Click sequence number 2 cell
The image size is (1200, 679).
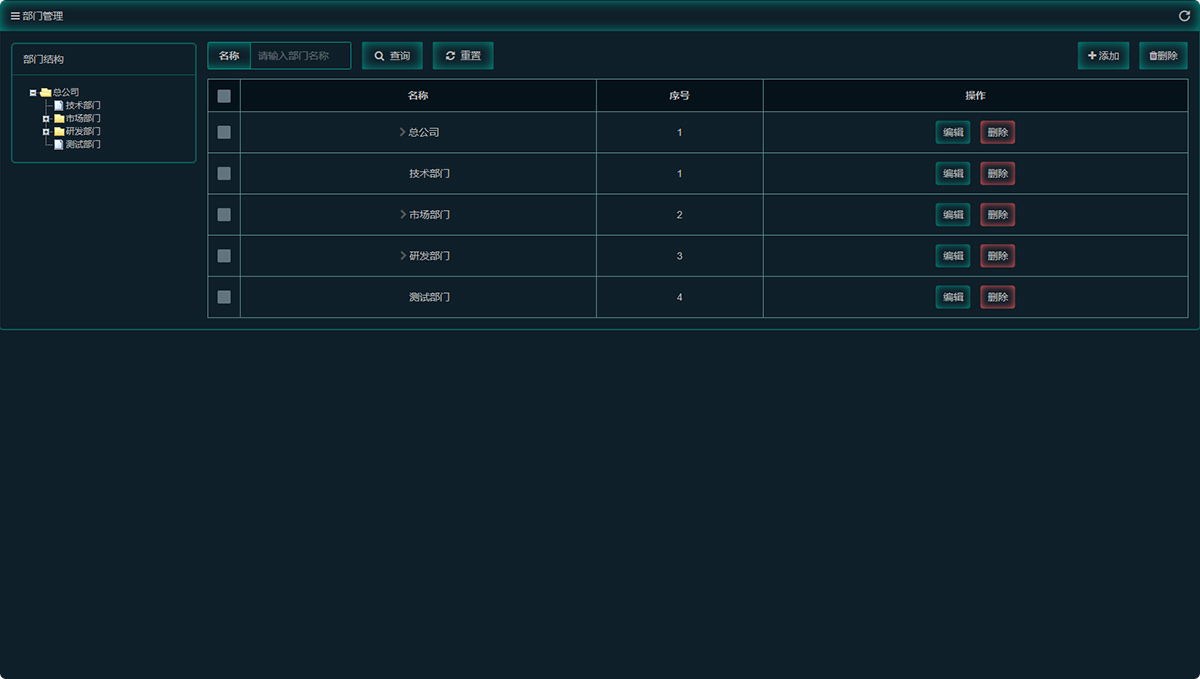[x=680, y=215]
